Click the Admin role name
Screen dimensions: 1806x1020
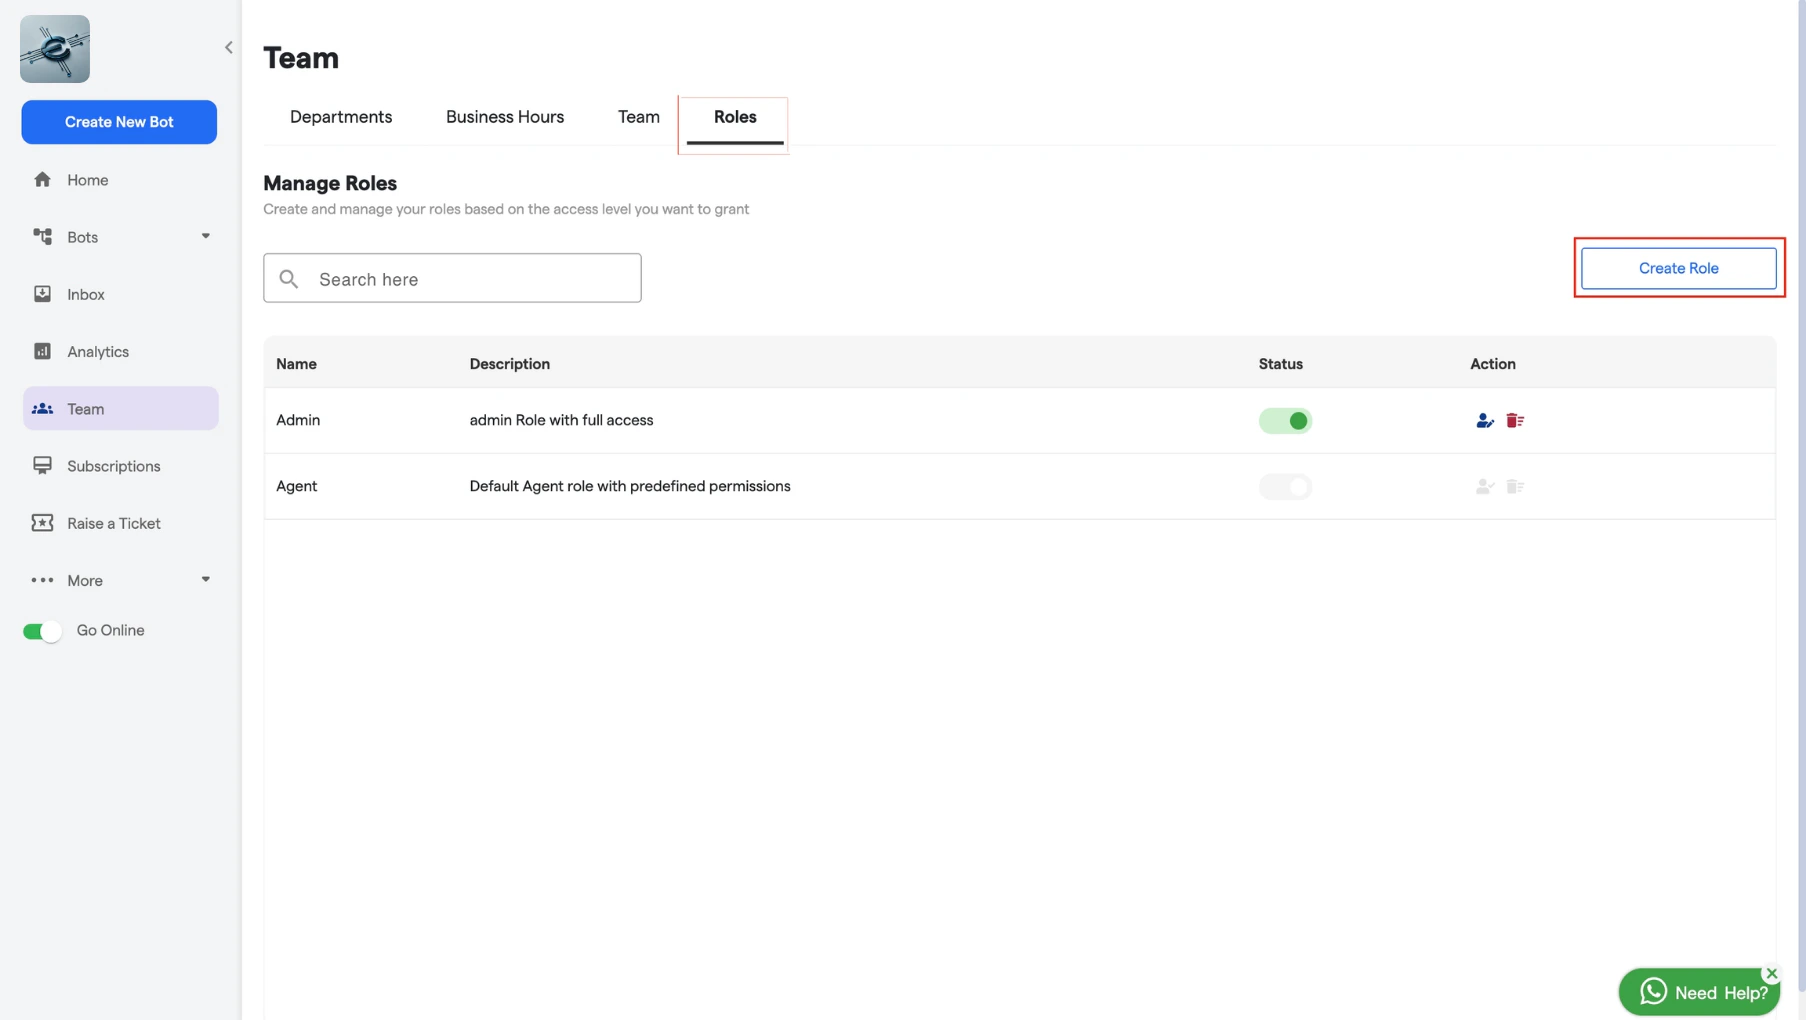pyautogui.click(x=298, y=420)
